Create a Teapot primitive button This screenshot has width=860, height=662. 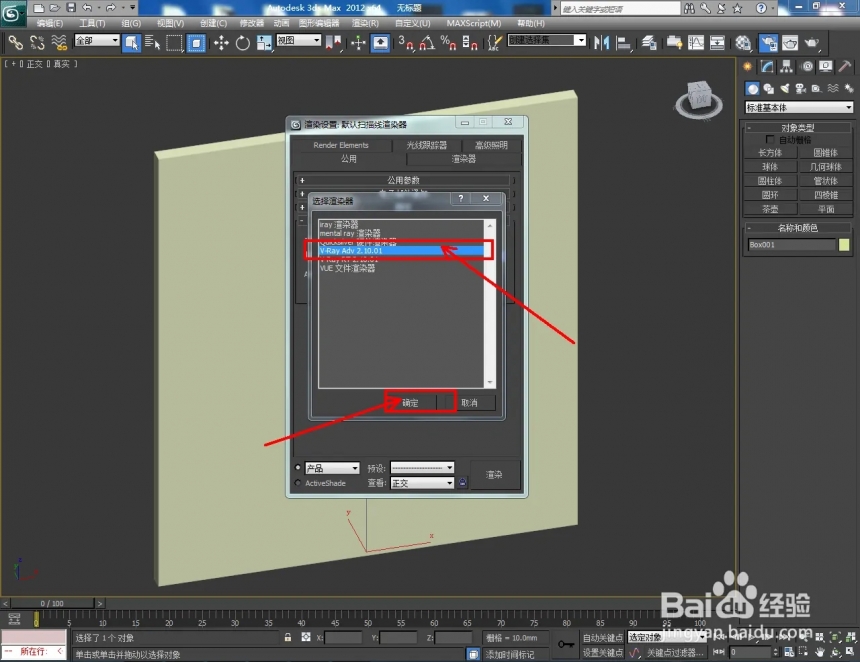(770, 209)
